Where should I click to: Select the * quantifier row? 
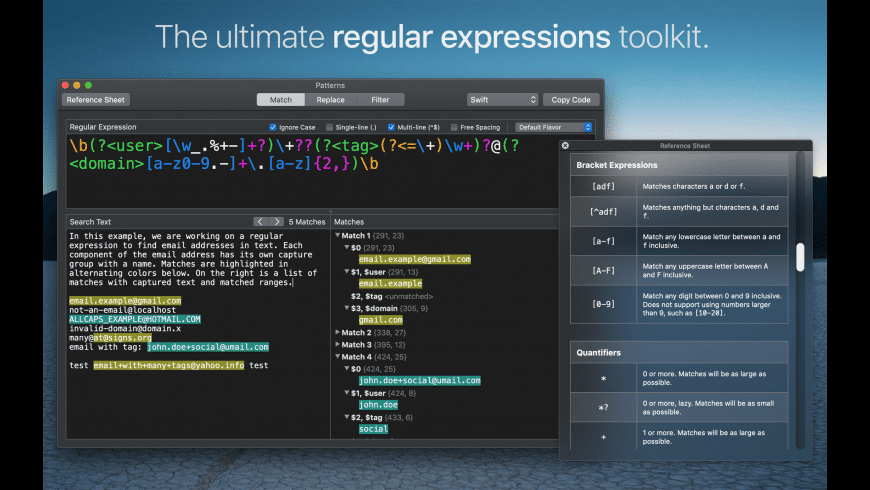[679, 378]
